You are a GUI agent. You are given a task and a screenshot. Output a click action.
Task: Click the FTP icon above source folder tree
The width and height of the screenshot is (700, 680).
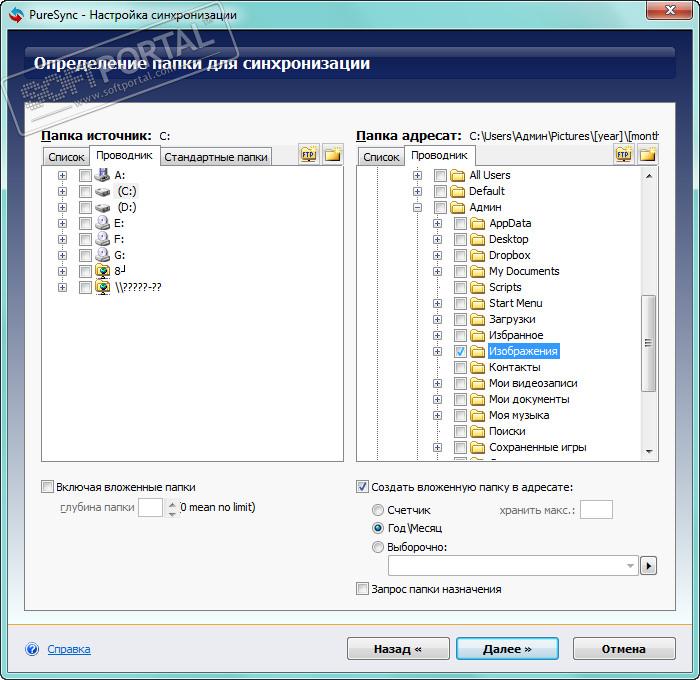(x=309, y=155)
